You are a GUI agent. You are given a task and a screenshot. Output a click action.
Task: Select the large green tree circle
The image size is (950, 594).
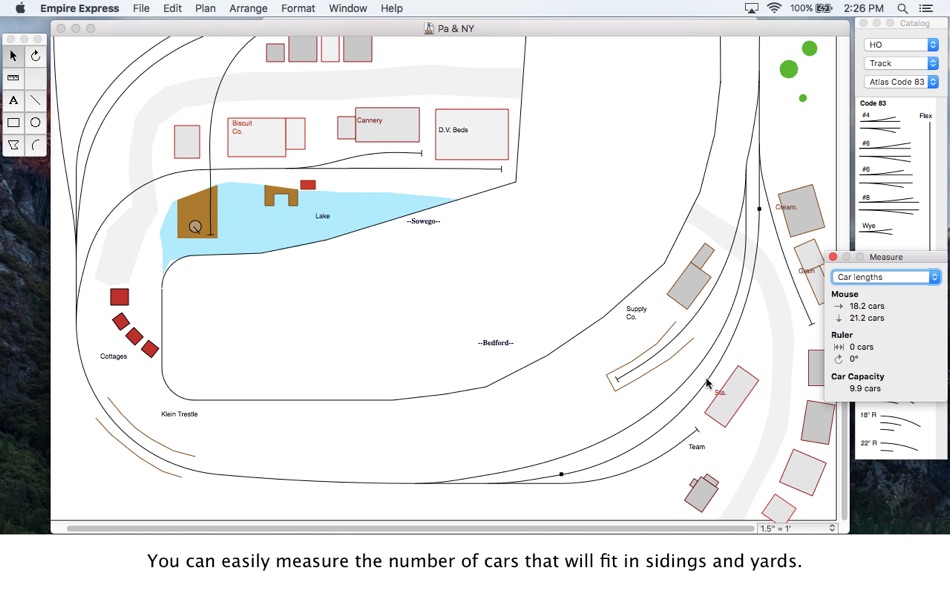click(788, 69)
